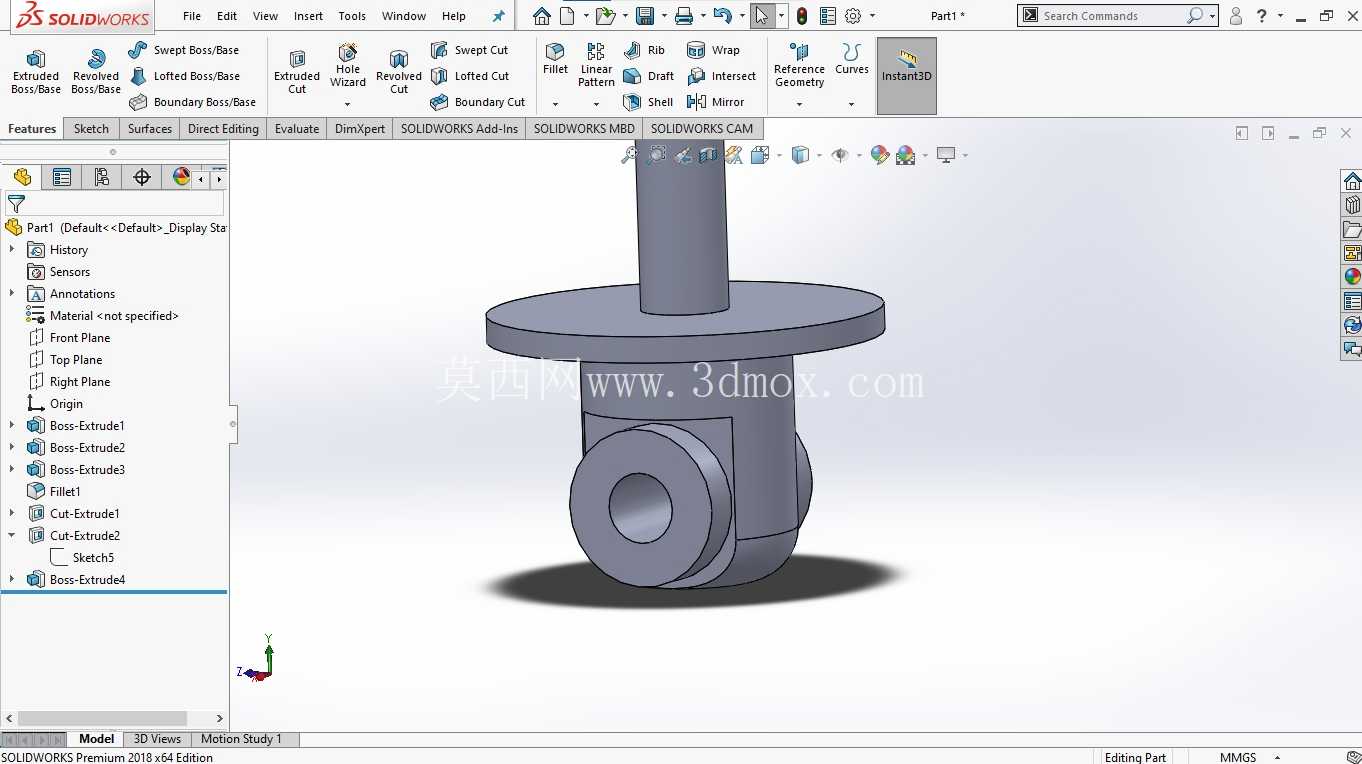Click the Edit Appearance color ball
Screen dimensions: 1362x764
880,155
